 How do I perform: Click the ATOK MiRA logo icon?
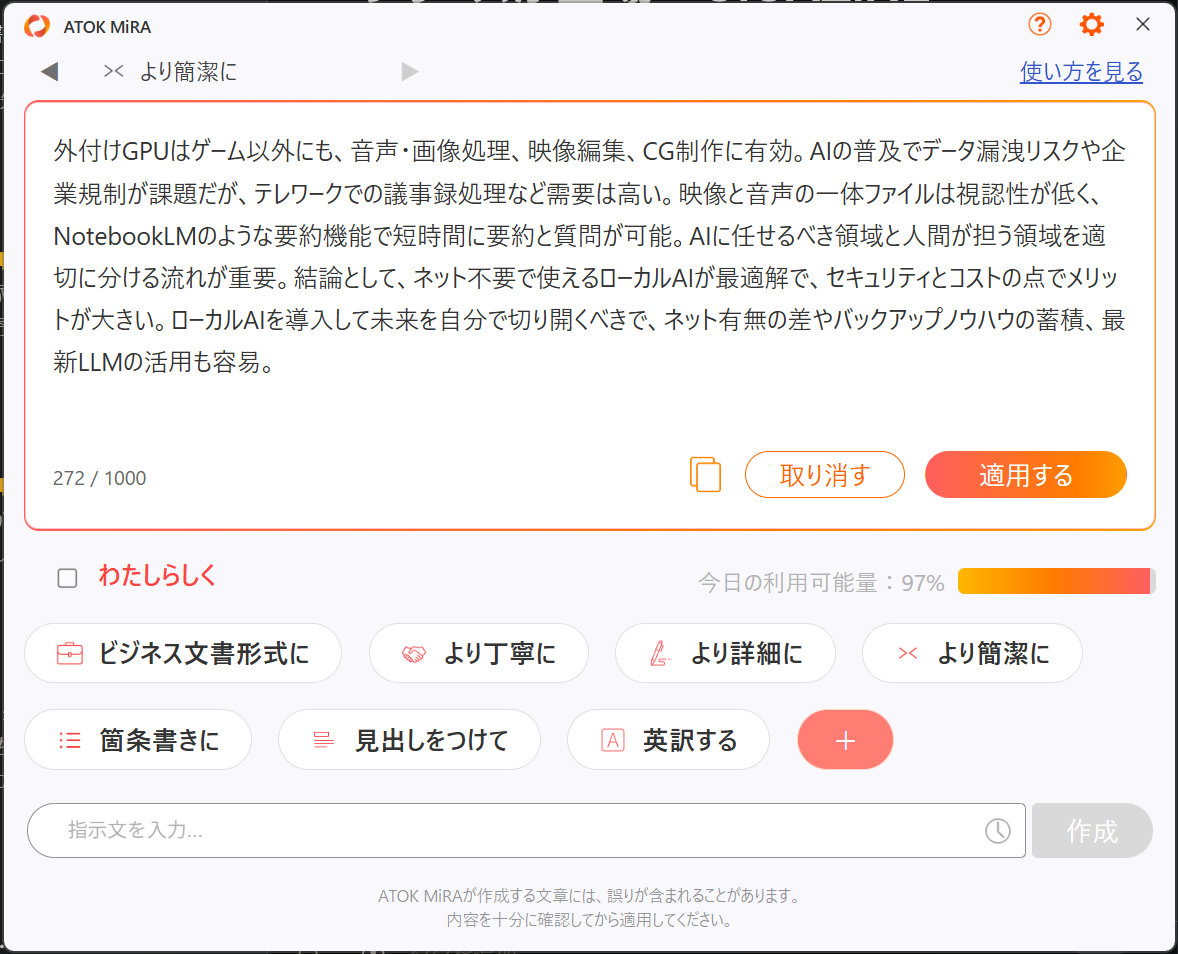click(x=37, y=26)
